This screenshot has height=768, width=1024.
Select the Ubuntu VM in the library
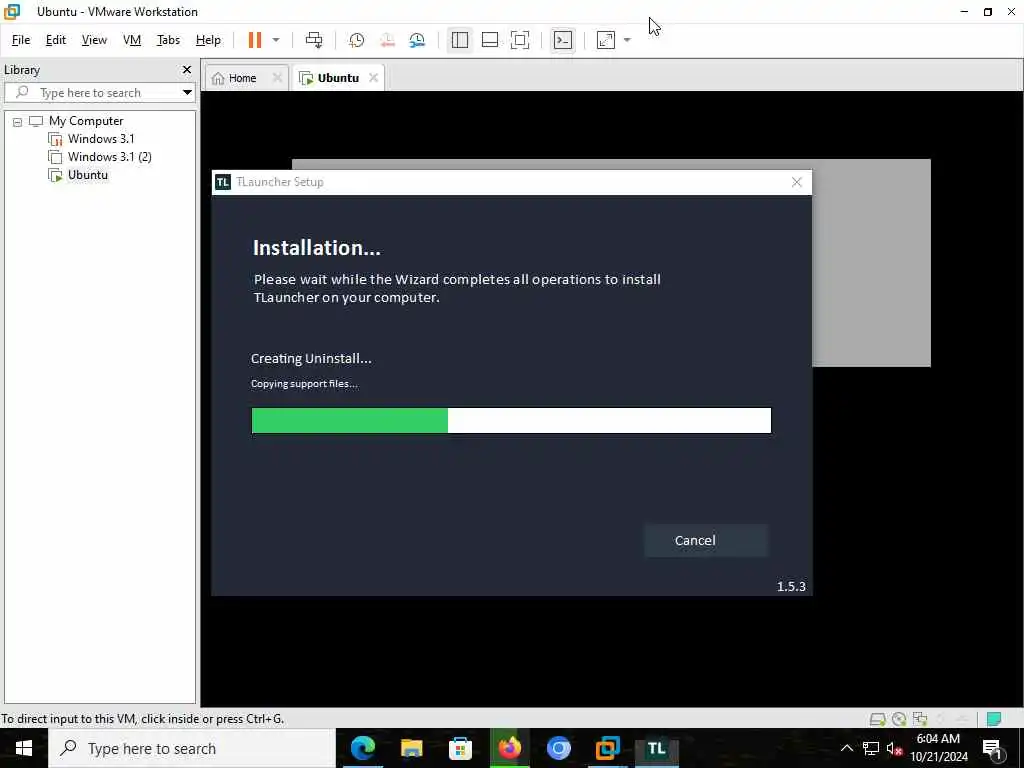tap(88, 175)
